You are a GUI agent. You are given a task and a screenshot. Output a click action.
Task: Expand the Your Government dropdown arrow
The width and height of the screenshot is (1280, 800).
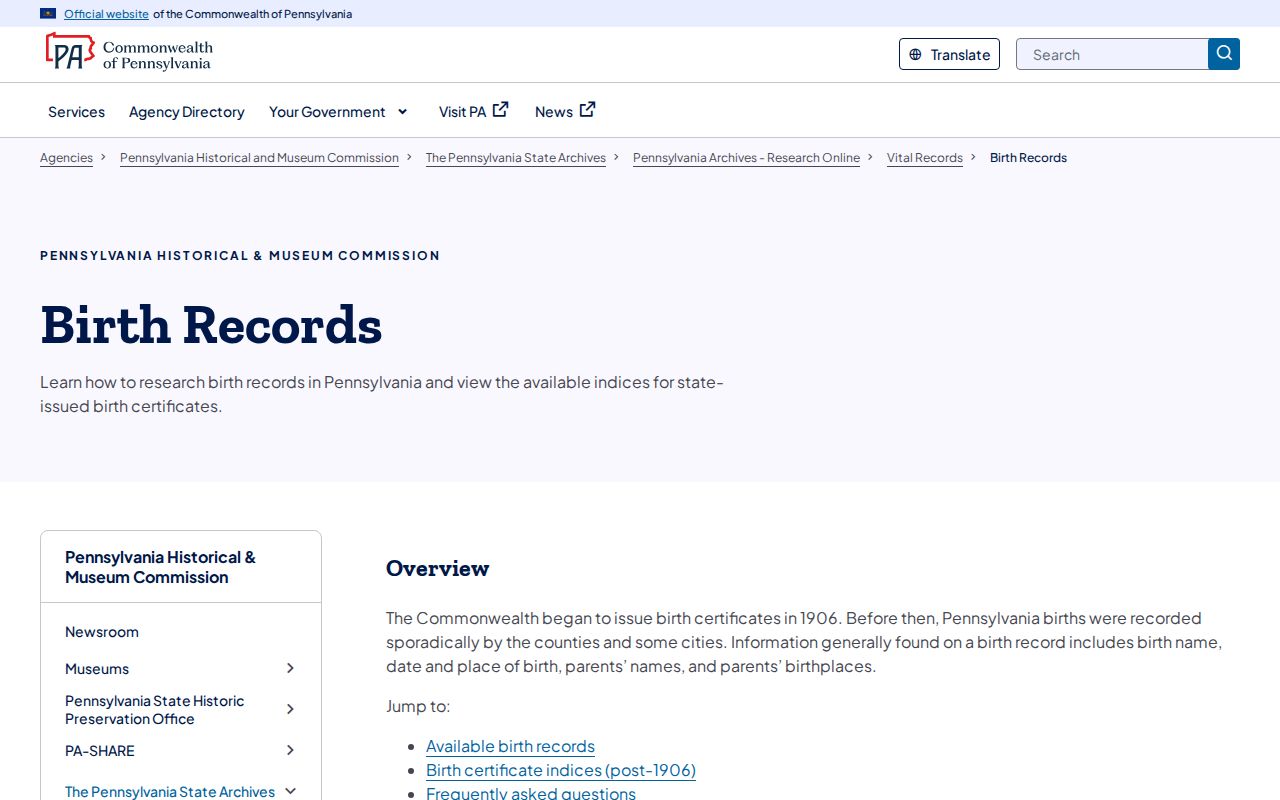click(402, 112)
